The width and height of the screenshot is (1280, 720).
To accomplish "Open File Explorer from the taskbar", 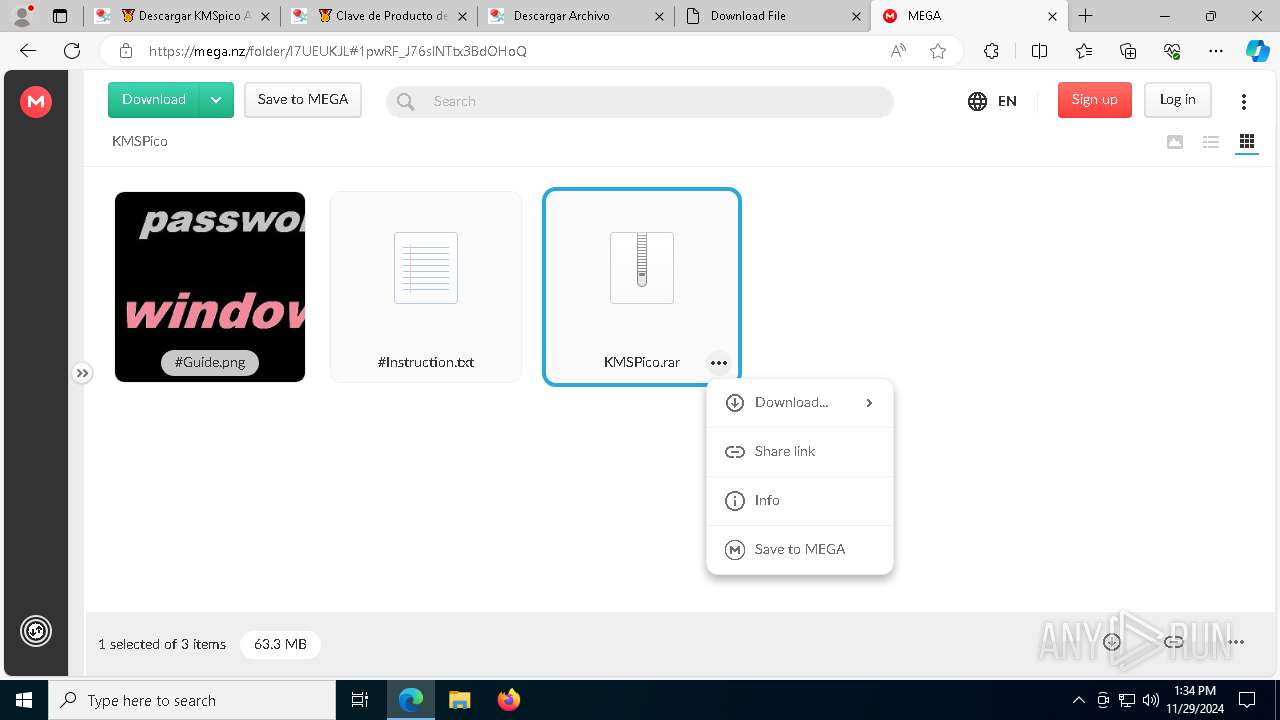I will click(x=459, y=700).
